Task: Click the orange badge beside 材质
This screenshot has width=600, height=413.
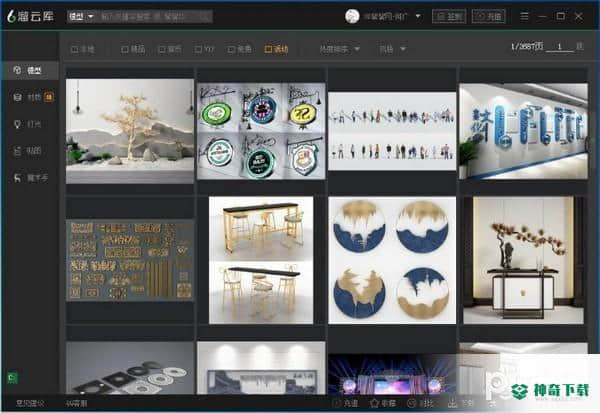Action: pyautogui.click(x=49, y=97)
